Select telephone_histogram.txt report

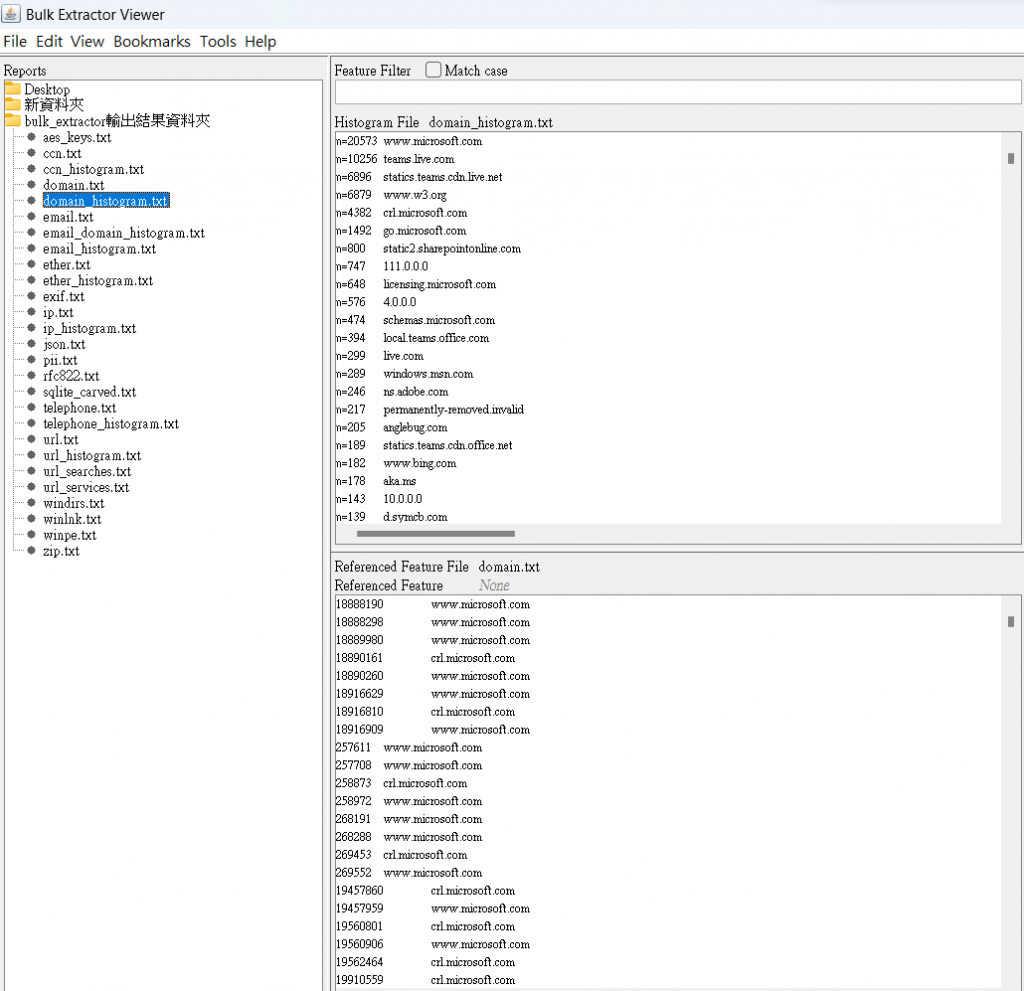[111, 424]
